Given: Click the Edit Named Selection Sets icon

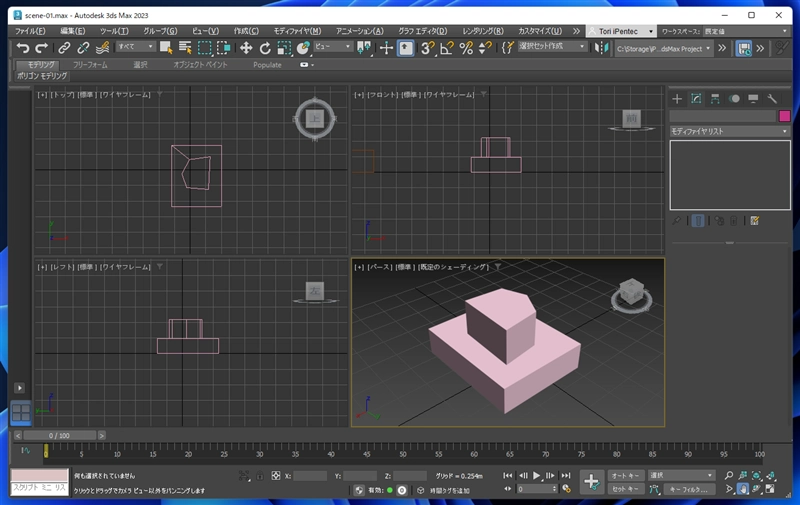Looking at the screenshot, I should pyautogui.click(x=507, y=48).
